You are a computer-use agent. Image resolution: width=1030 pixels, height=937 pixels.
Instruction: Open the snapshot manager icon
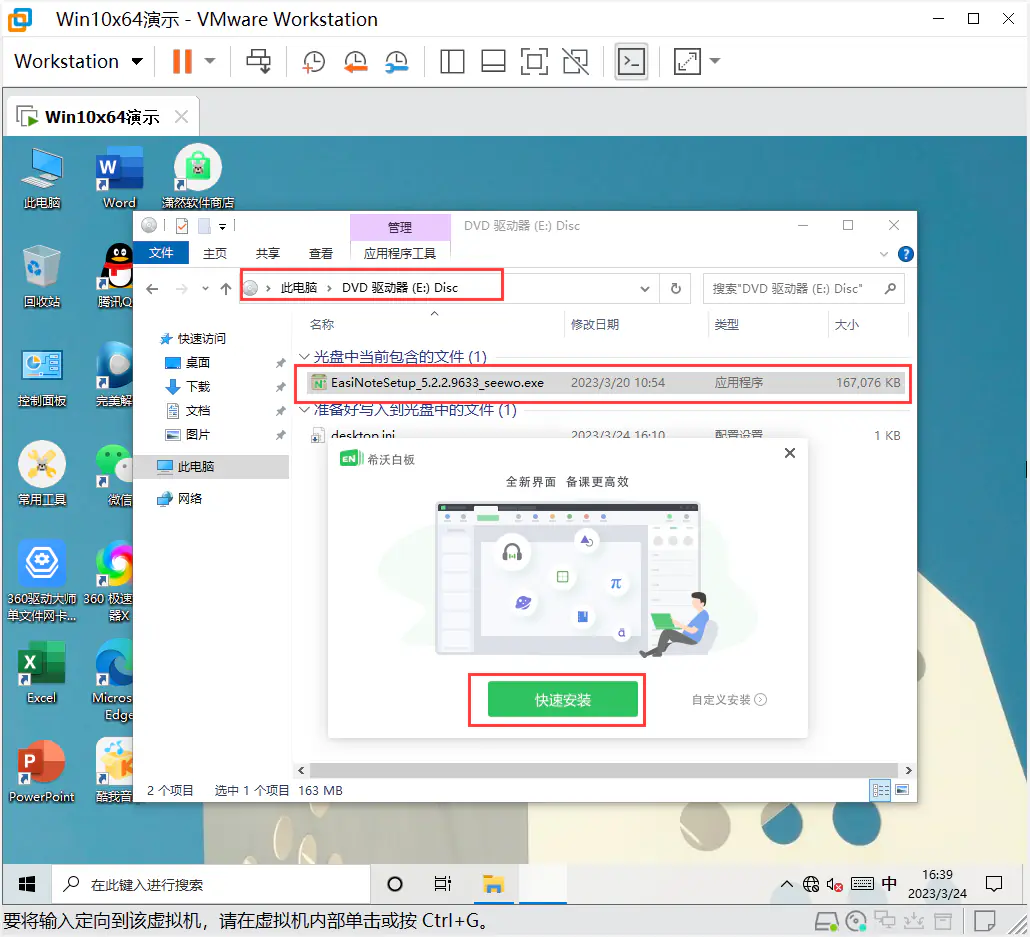(x=397, y=62)
